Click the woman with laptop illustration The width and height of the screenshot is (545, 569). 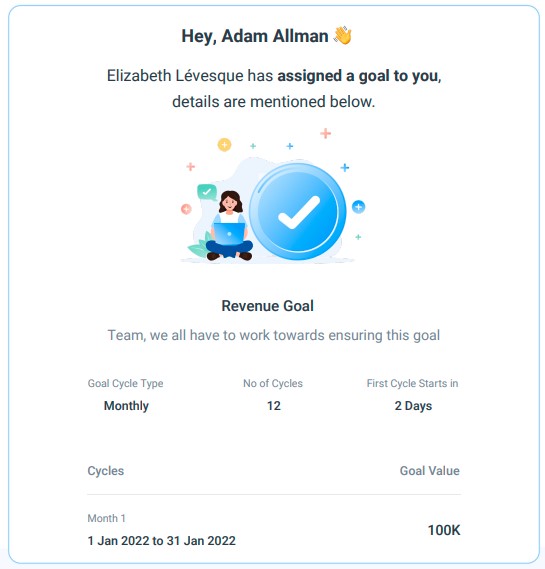(229, 225)
